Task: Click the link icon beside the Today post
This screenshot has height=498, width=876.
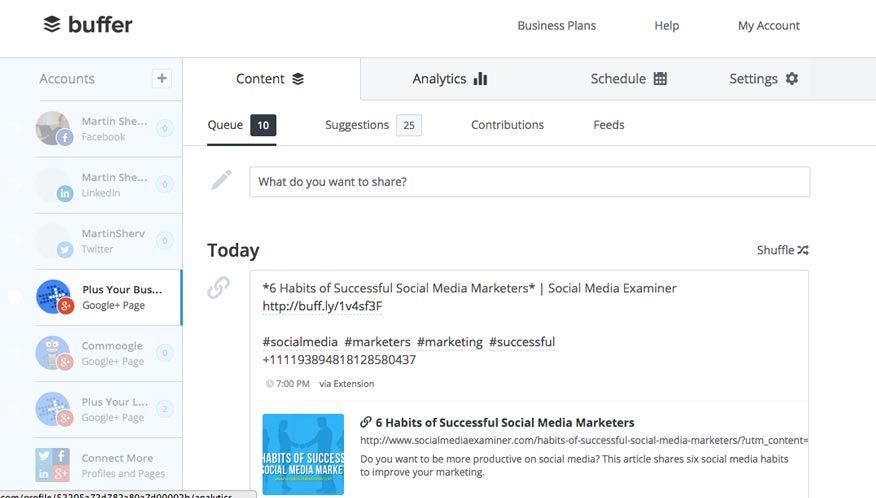Action: click(x=218, y=287)
